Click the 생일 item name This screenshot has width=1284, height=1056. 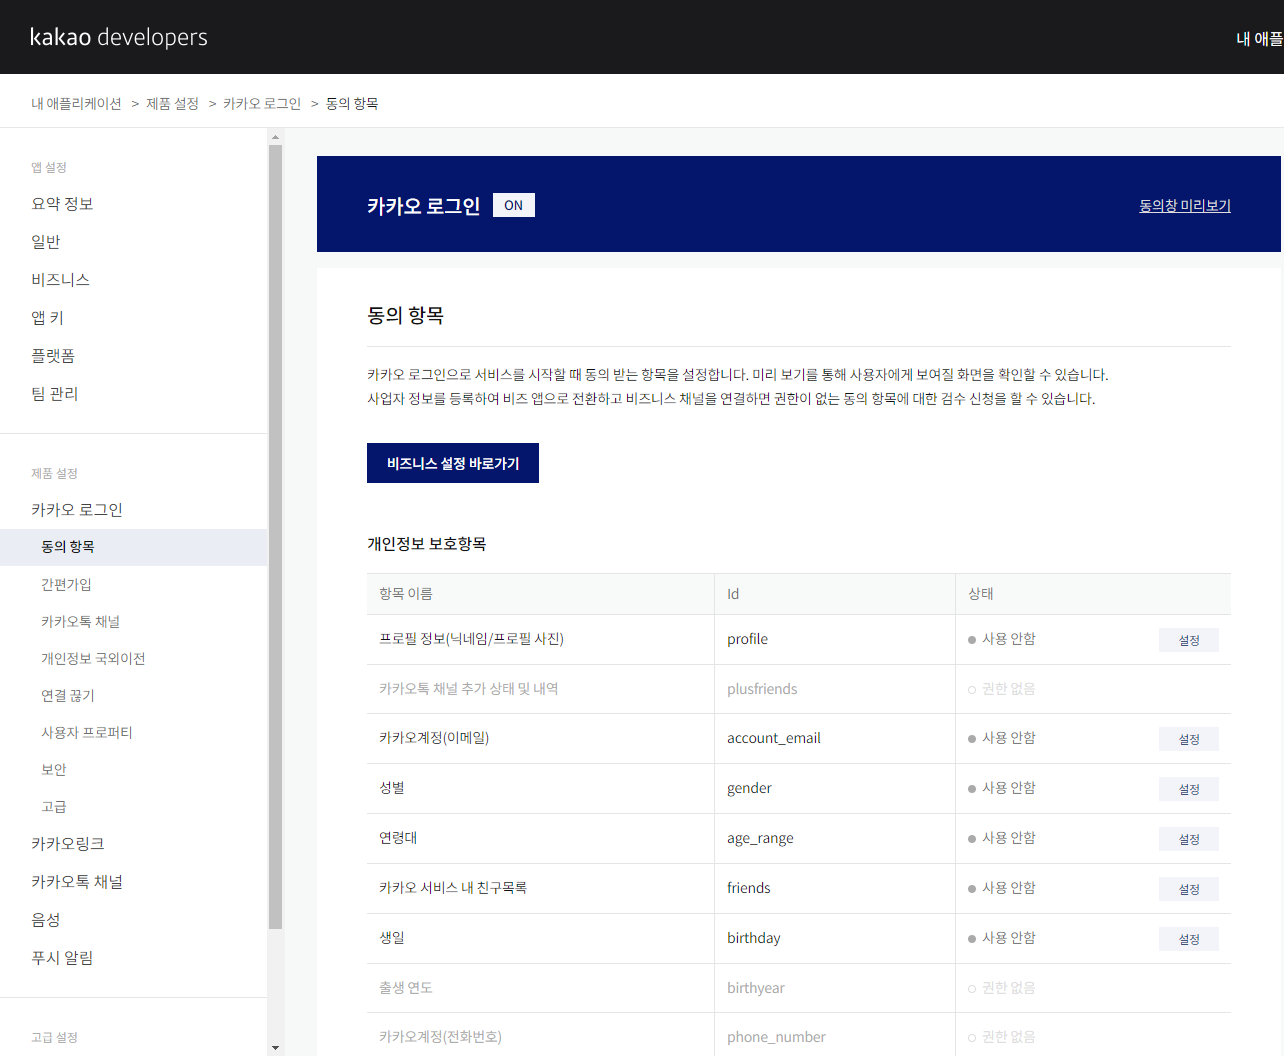392,938
